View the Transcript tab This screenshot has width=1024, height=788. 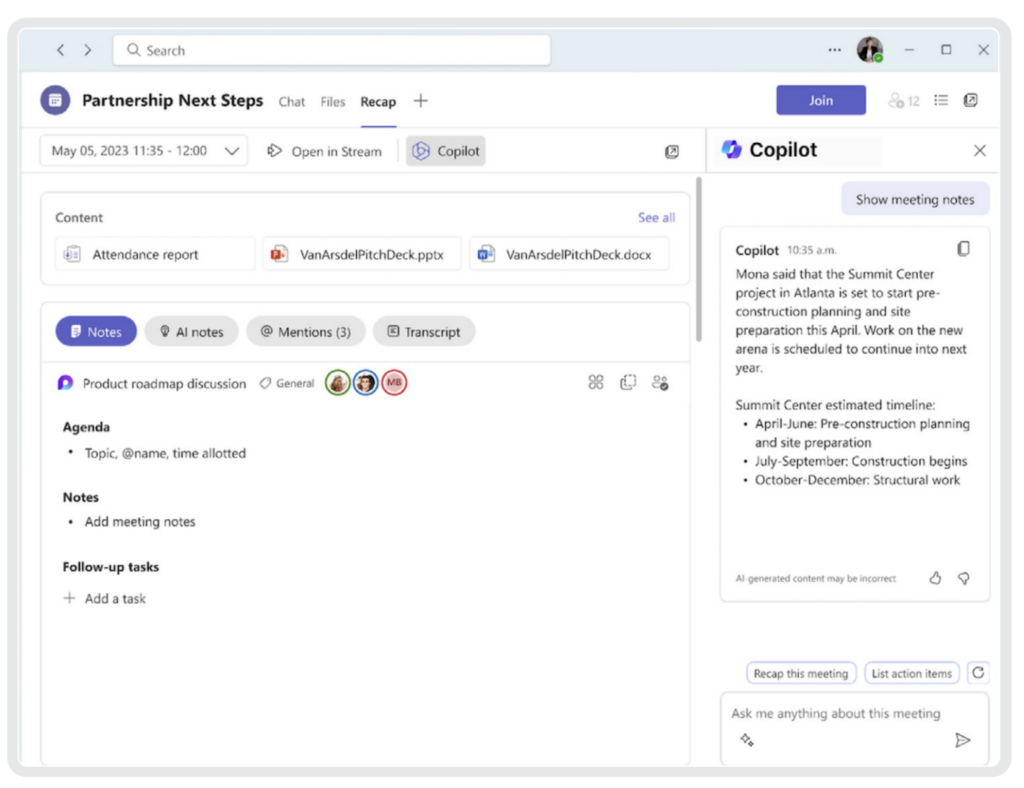click(424, 331)
